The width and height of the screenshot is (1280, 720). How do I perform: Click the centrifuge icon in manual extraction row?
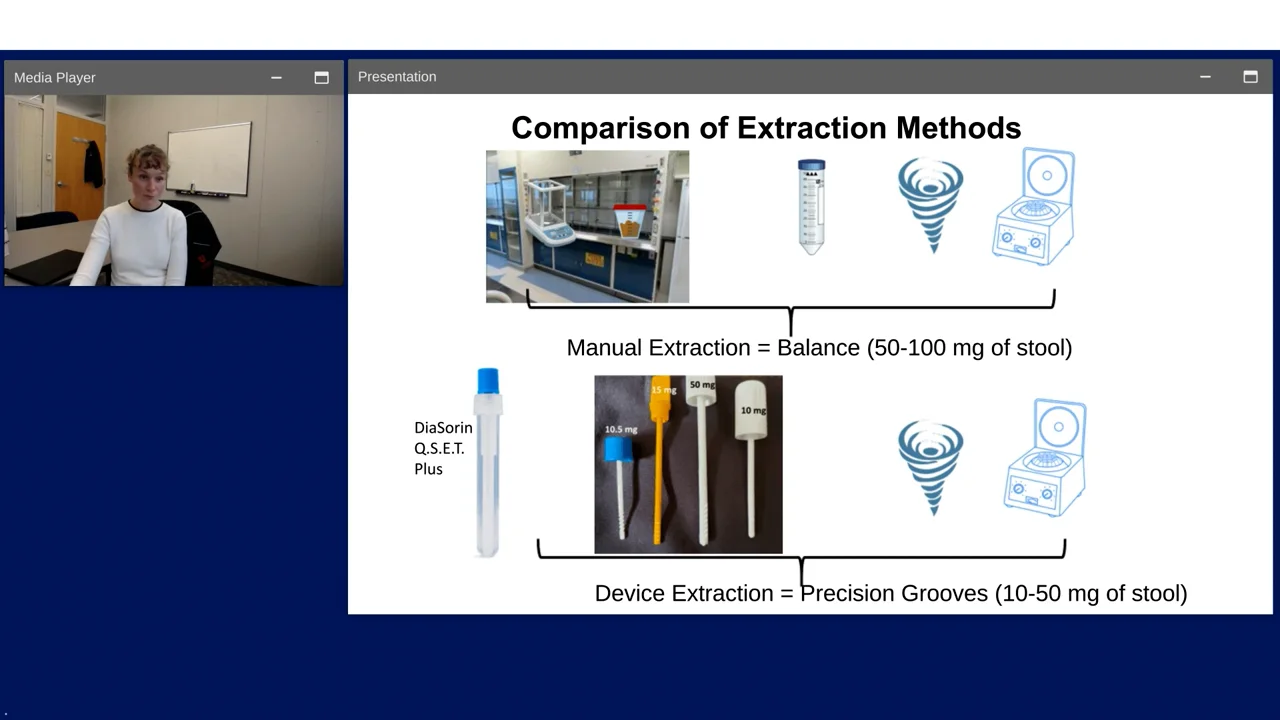(1034, 206)
